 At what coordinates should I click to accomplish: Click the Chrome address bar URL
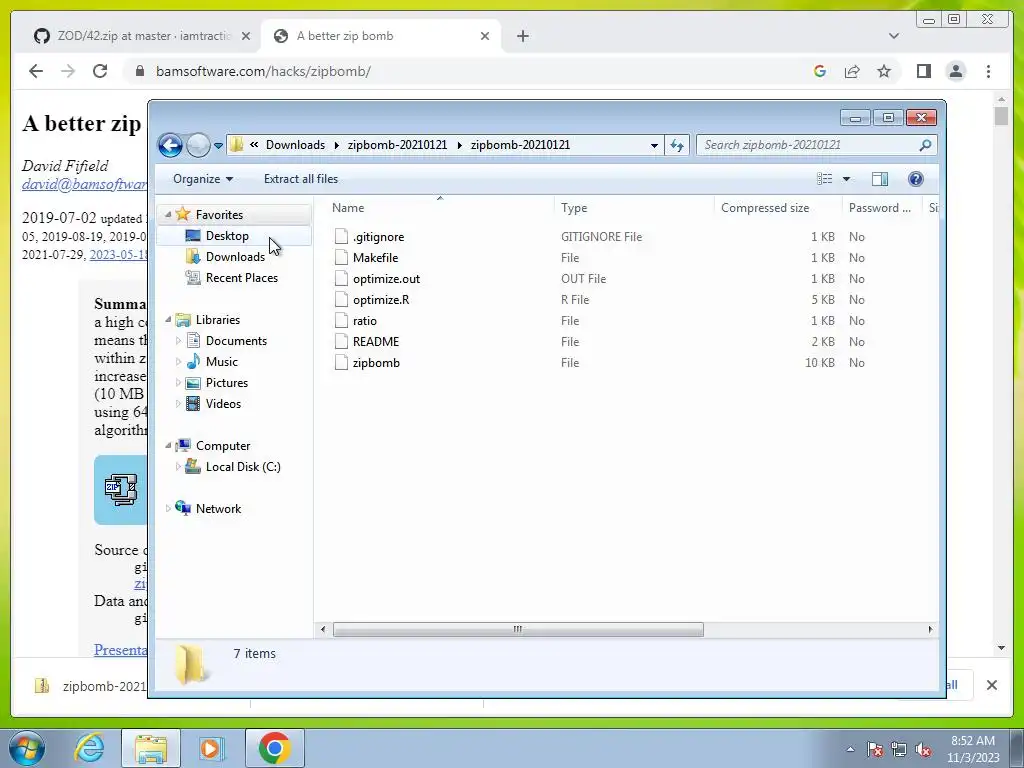pyautogui.click(x=263, y=71)
